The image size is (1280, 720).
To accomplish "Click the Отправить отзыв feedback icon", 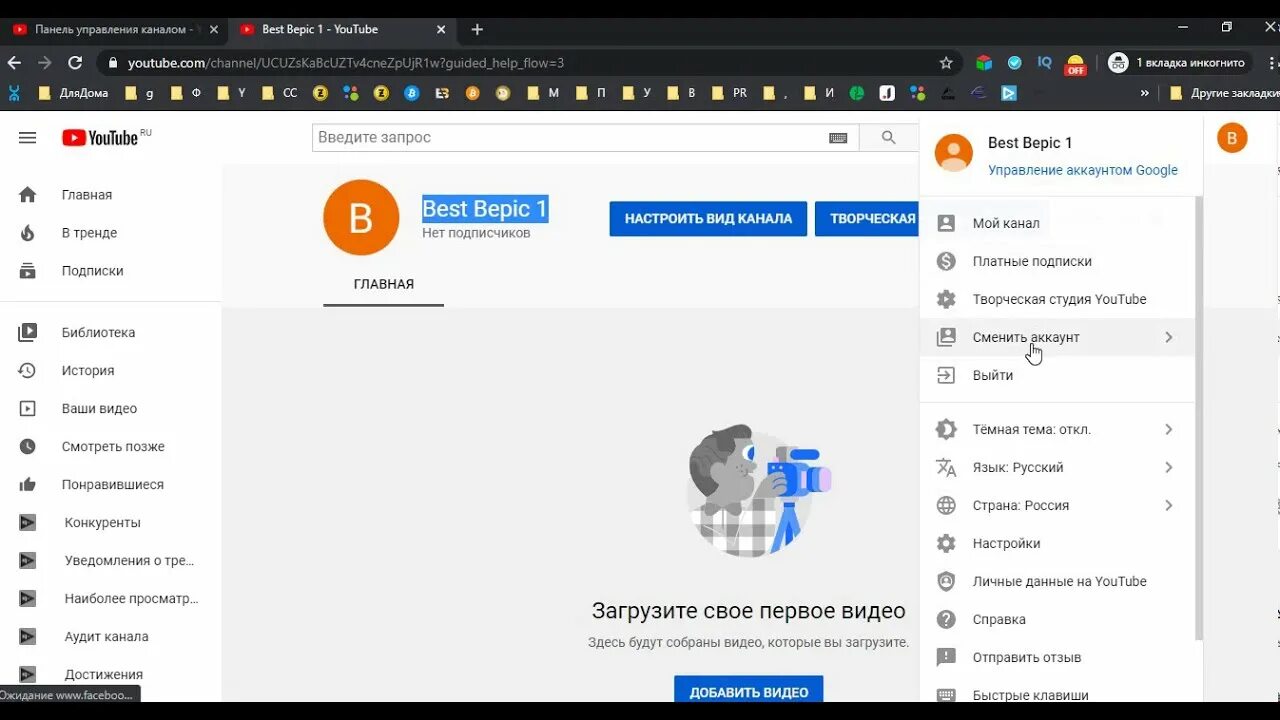I will point(946,657).
